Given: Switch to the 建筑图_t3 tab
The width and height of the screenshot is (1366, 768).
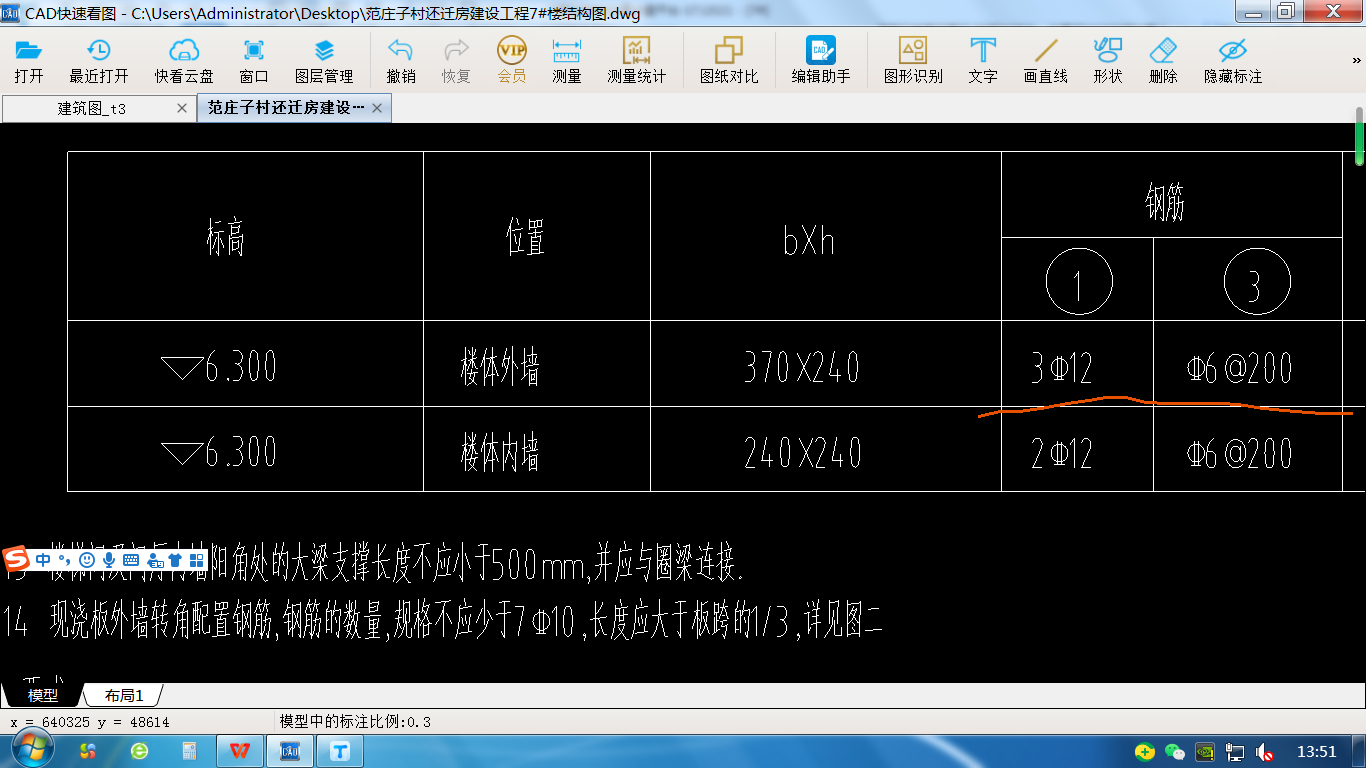Looking at the screenshot, I should point(91,108).
